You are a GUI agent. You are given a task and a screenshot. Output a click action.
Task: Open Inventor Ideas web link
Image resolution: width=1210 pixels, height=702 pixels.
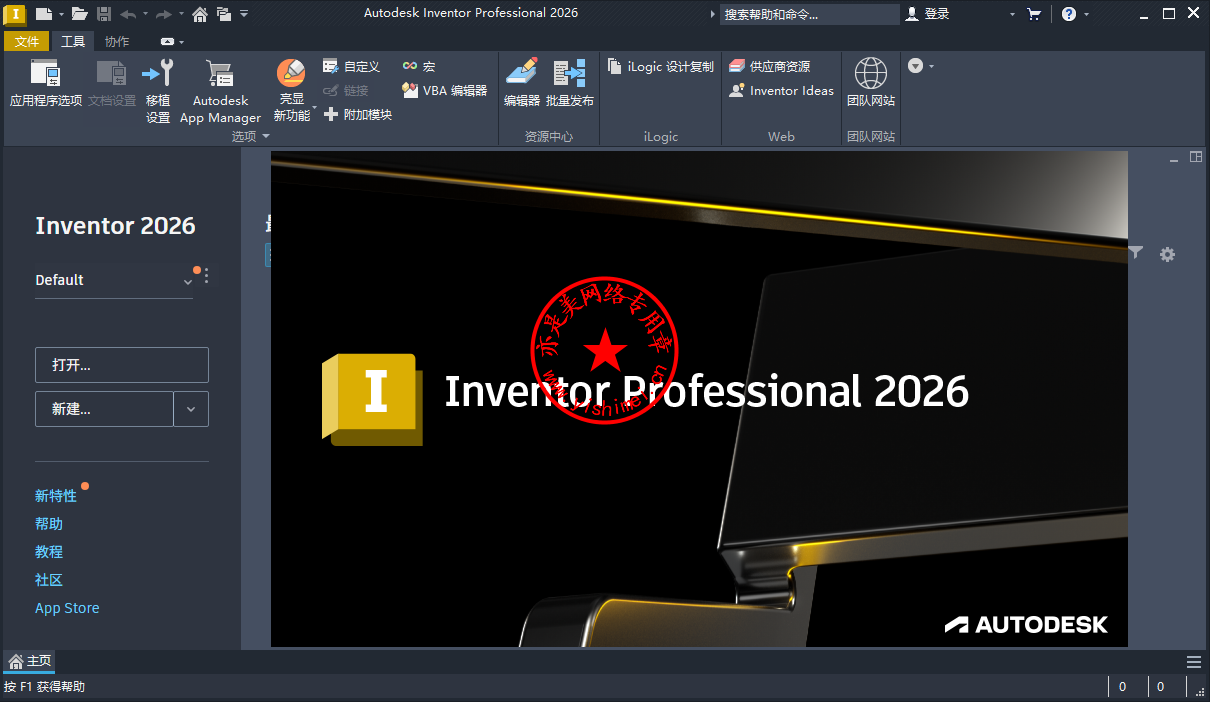pyautogui.click(x=781, y=90)
